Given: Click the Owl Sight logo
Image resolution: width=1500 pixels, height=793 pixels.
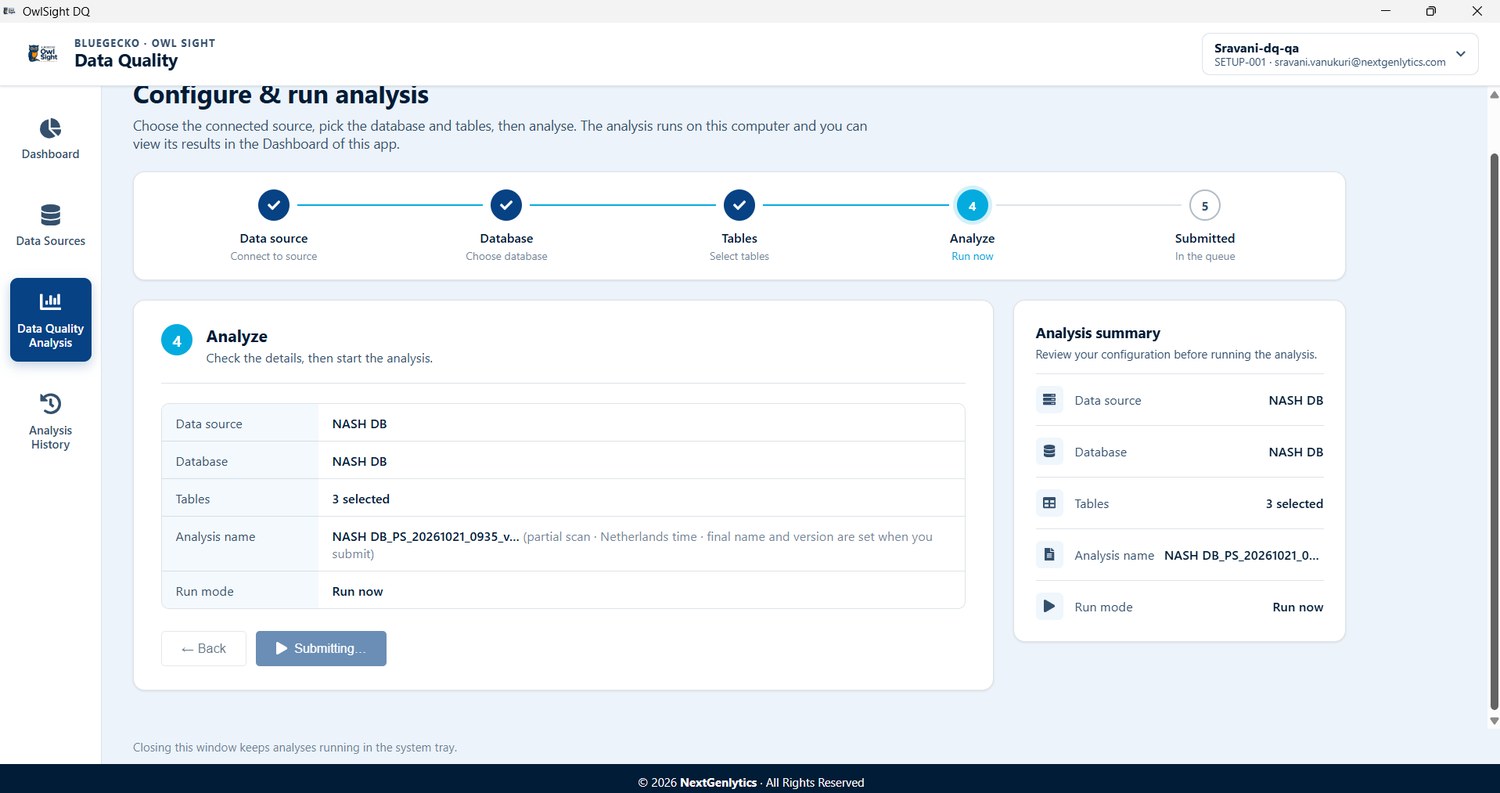Looking at the screenshot, I should coord(43,53).
